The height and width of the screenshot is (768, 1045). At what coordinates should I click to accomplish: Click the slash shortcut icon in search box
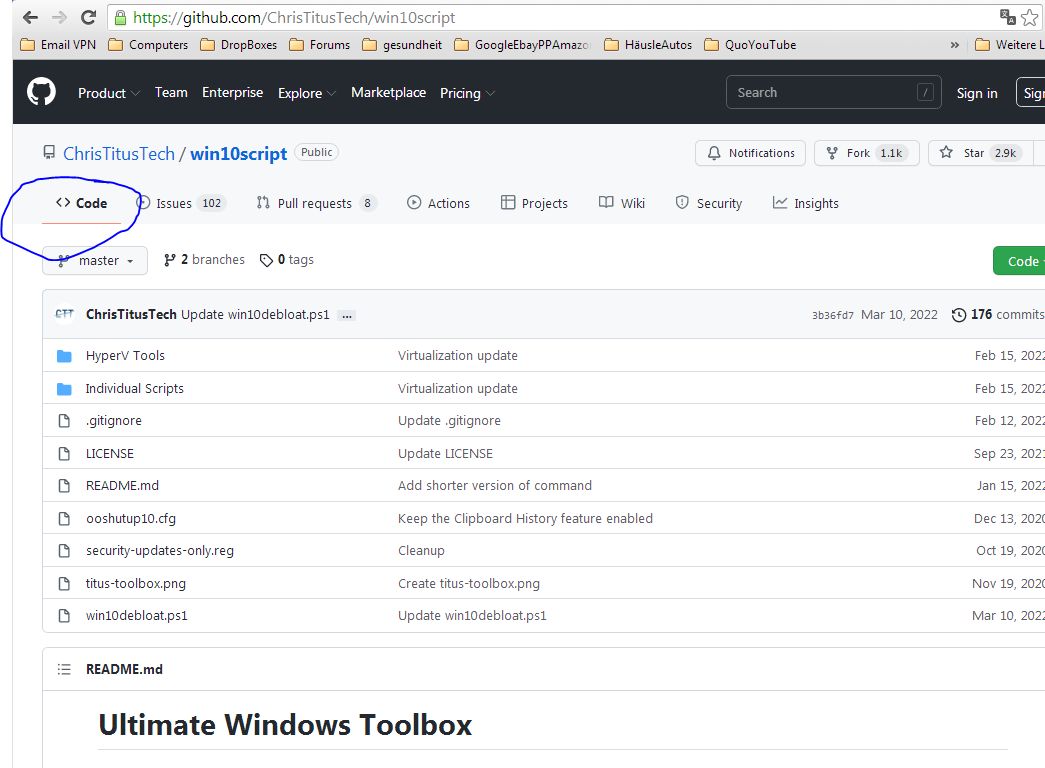click(925, 92)
